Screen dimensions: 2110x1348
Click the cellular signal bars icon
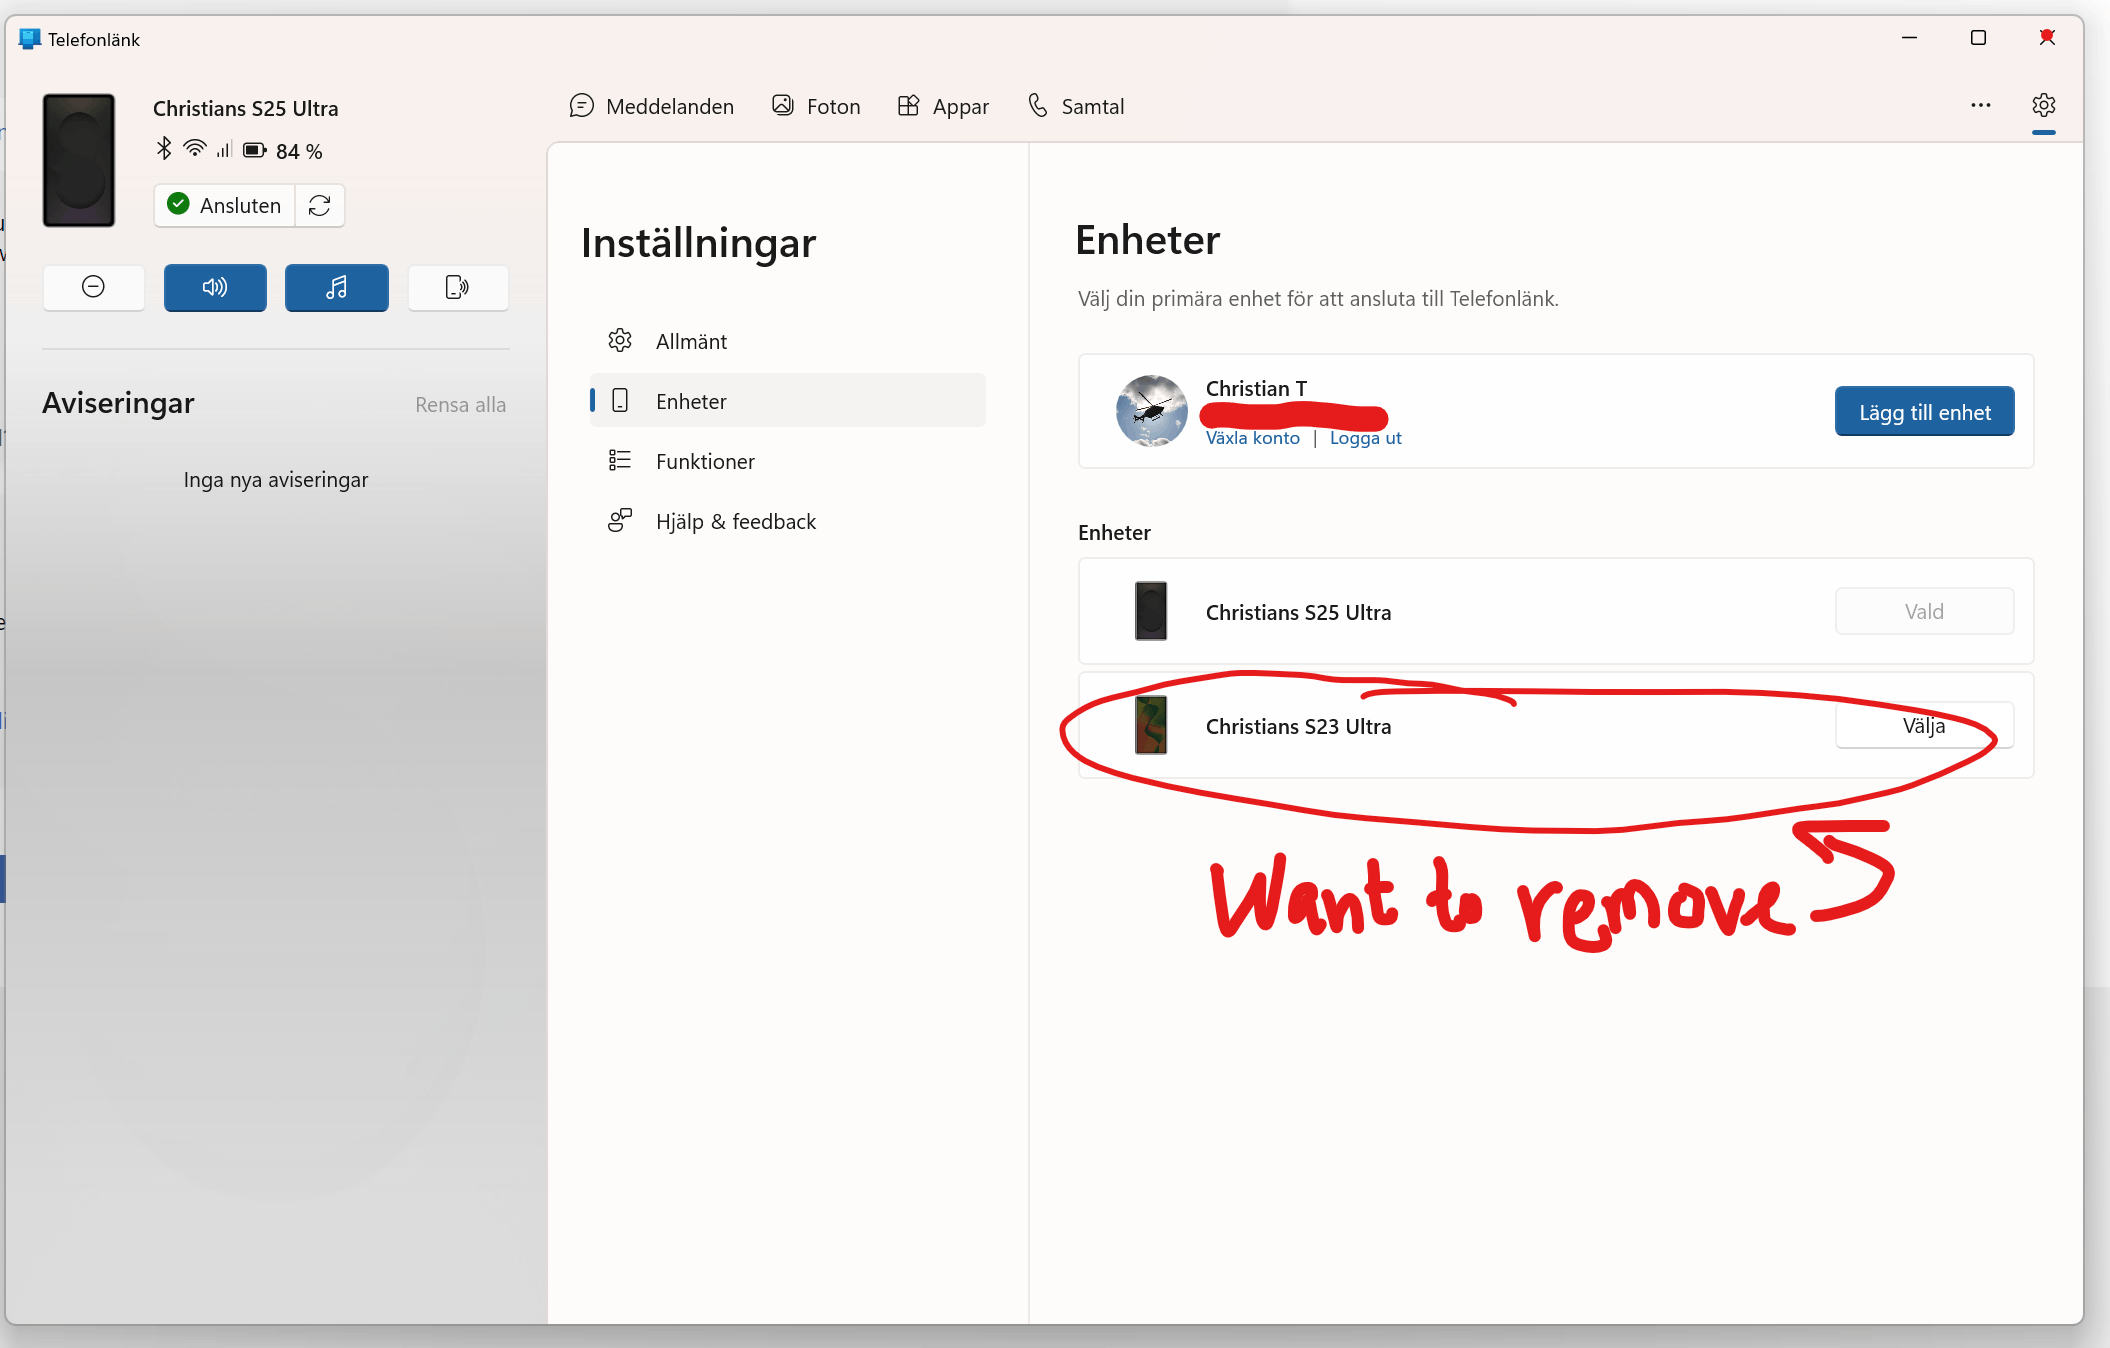pyautogui.click(x=224, y=150)
